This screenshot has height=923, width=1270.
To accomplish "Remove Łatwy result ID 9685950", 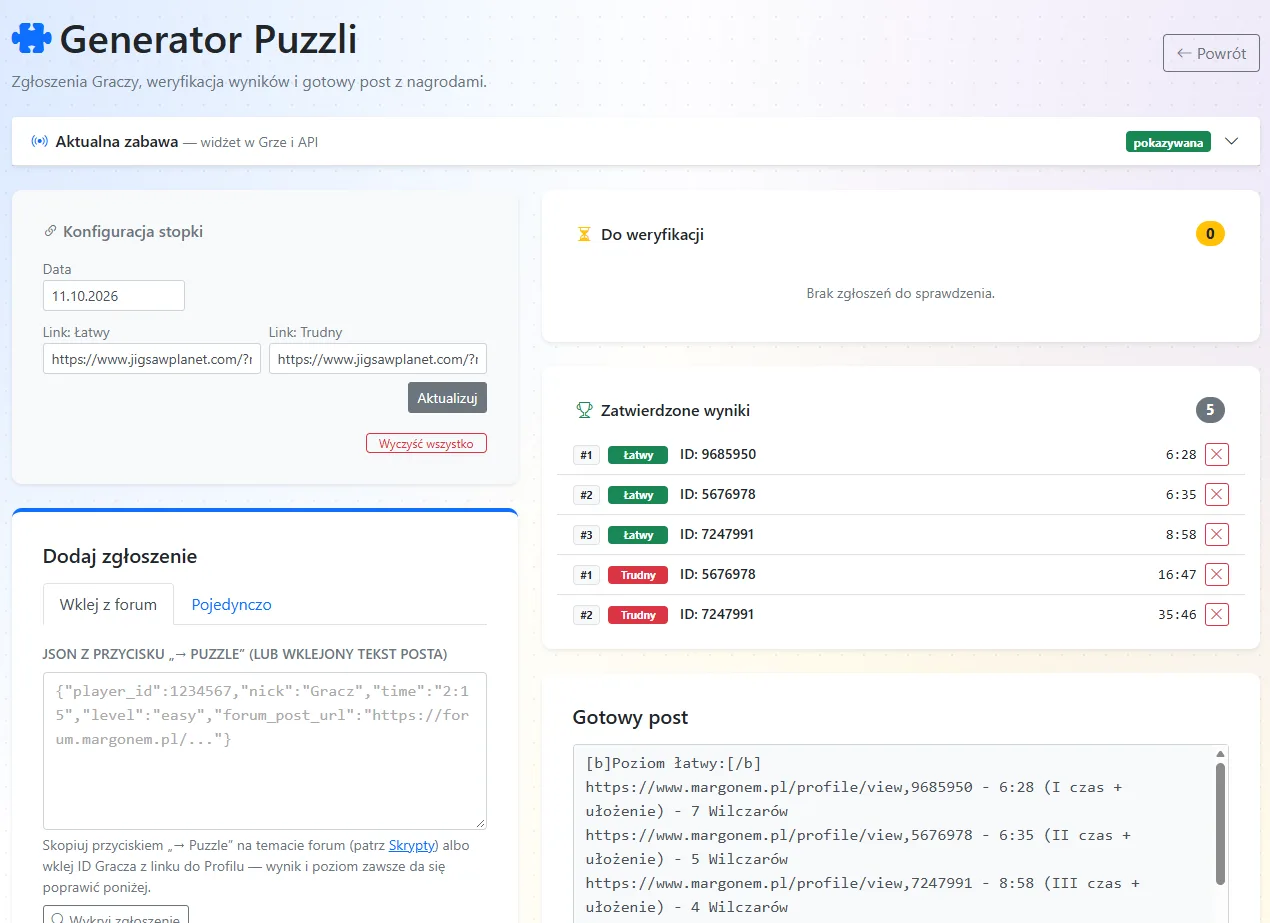I will coord(1217,455).
